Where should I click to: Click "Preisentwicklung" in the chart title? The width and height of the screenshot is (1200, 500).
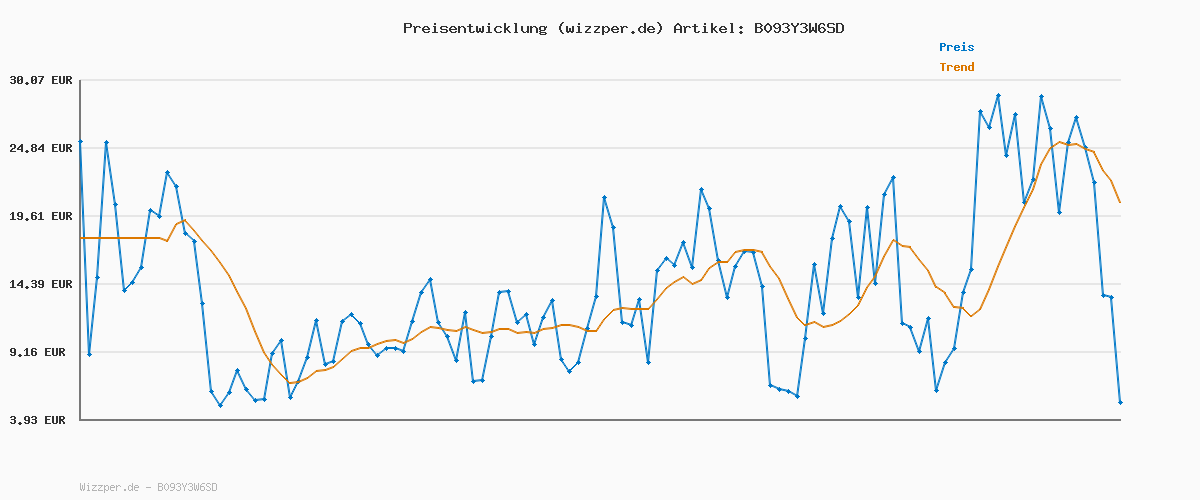tap(470, 28)
